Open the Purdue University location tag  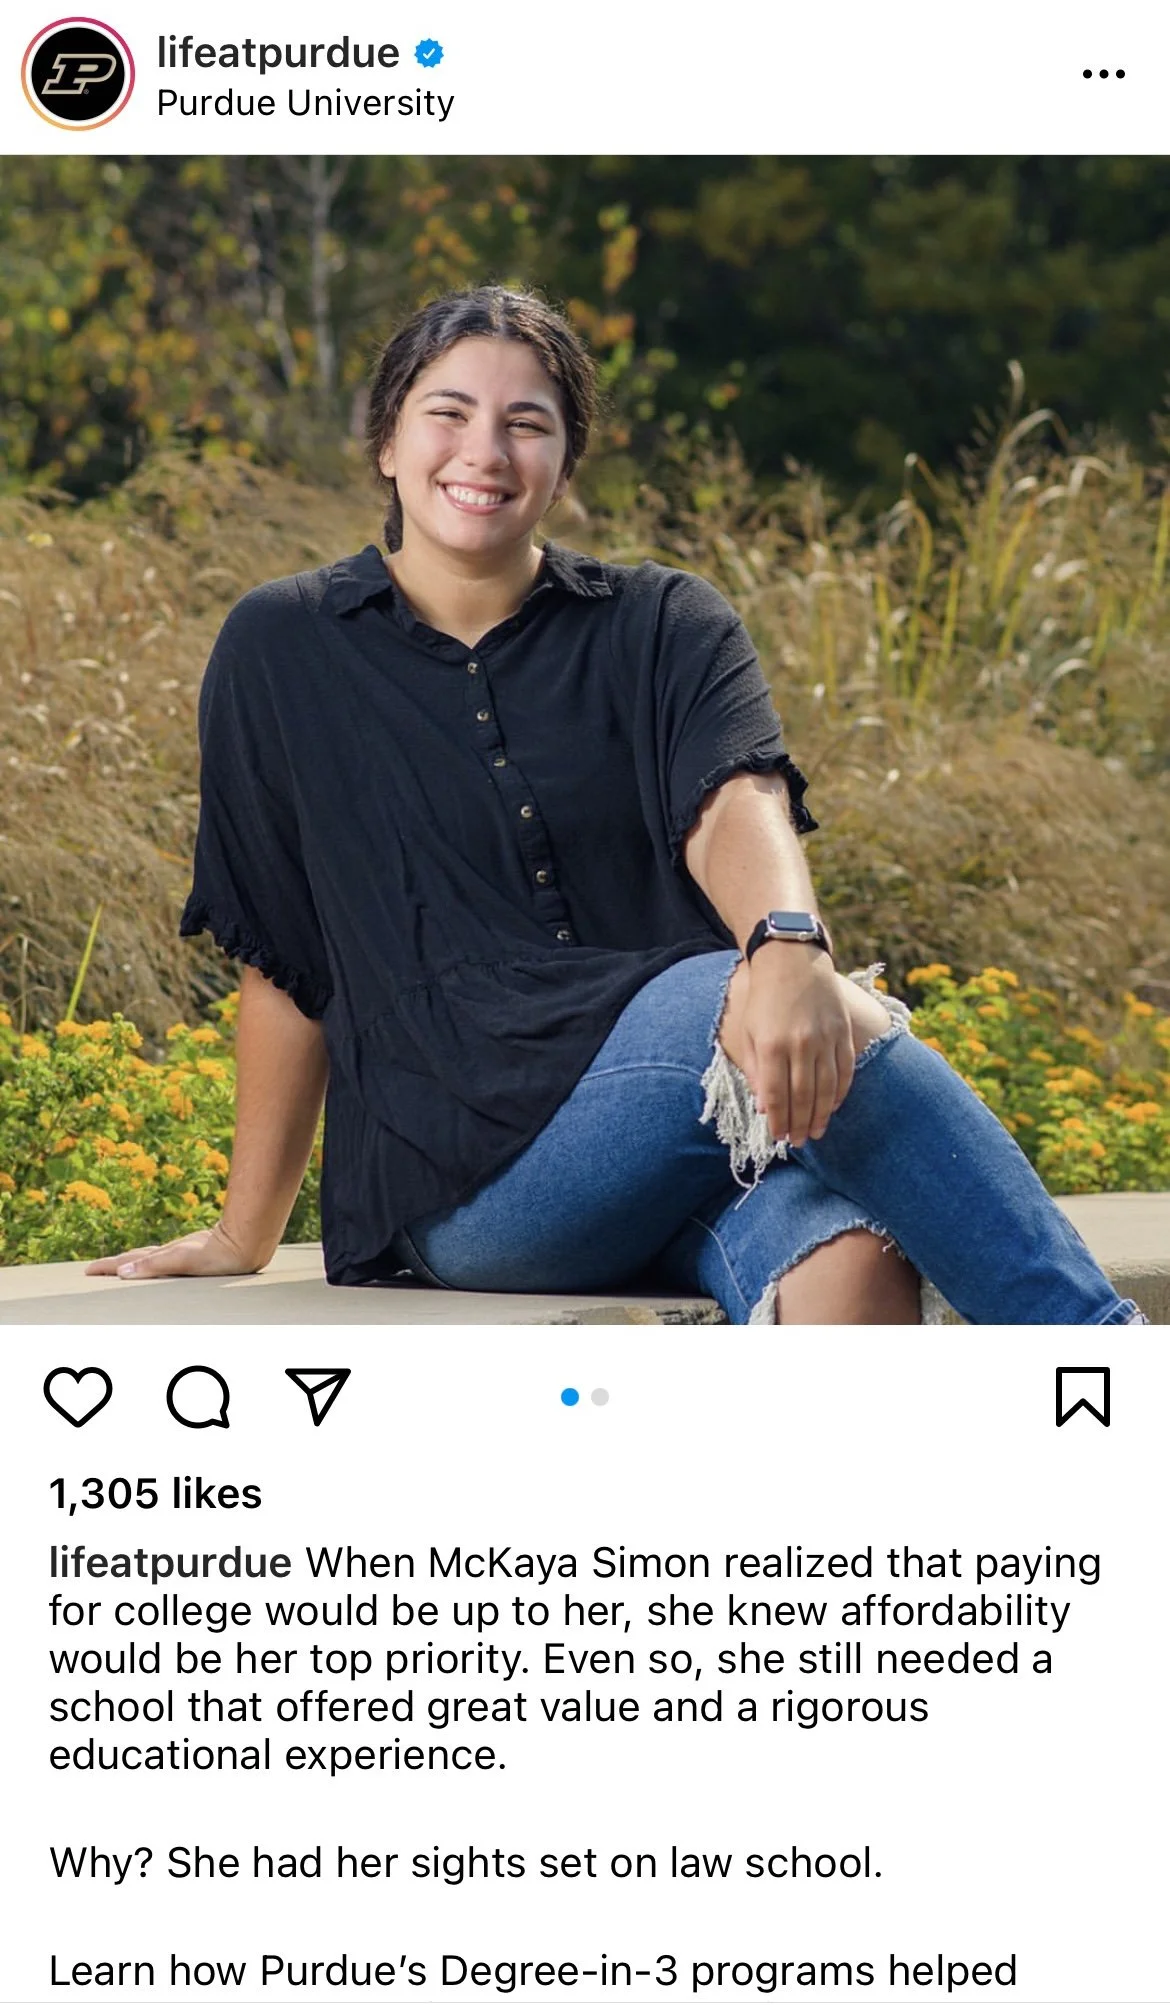tap(305, 103)
